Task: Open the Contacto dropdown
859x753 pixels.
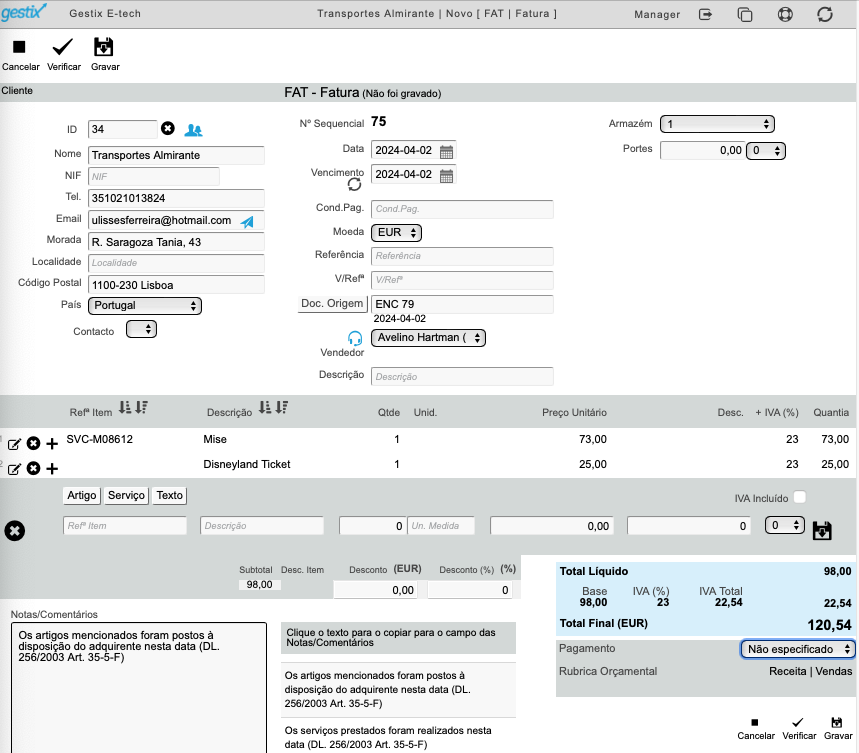Action: click(x=141, y=329)
